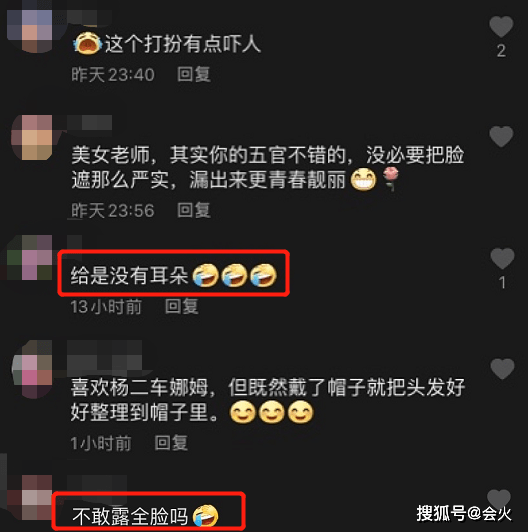Tap heart next to 给是没有耳朵 comment
The image size is (528, 532).
click(502, 259)
